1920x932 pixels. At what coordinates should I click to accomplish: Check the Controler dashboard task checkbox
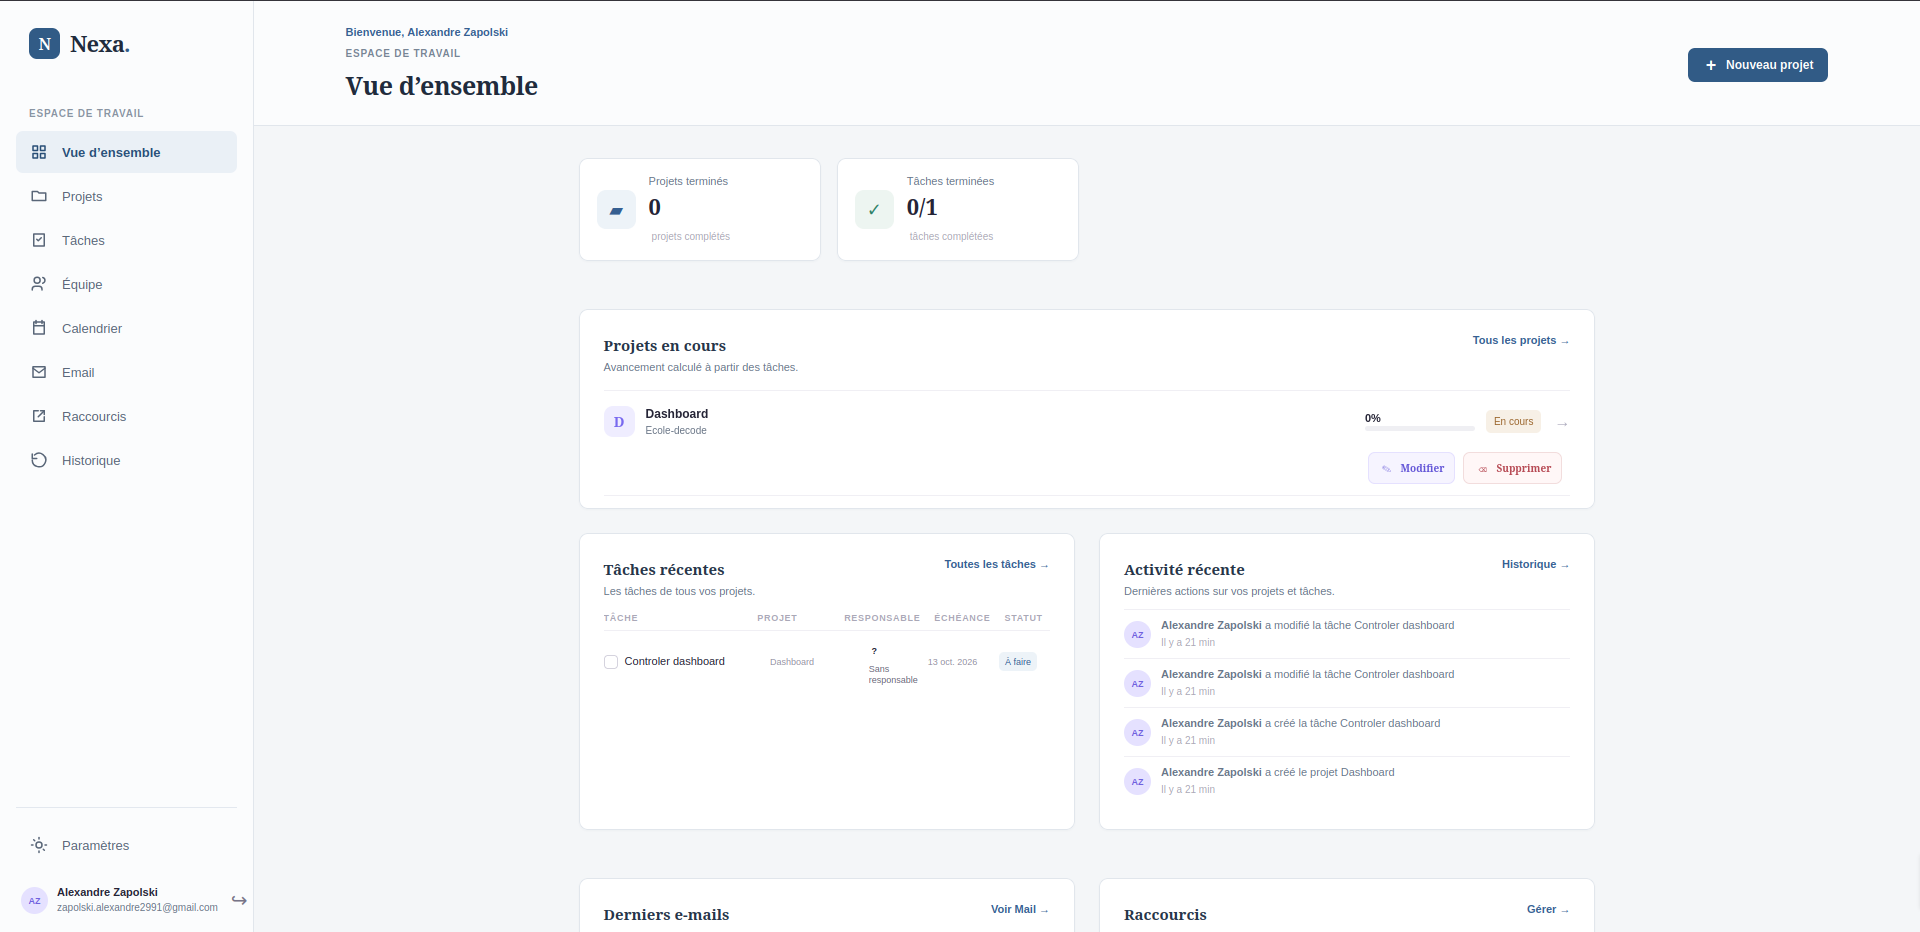point(611,662)
